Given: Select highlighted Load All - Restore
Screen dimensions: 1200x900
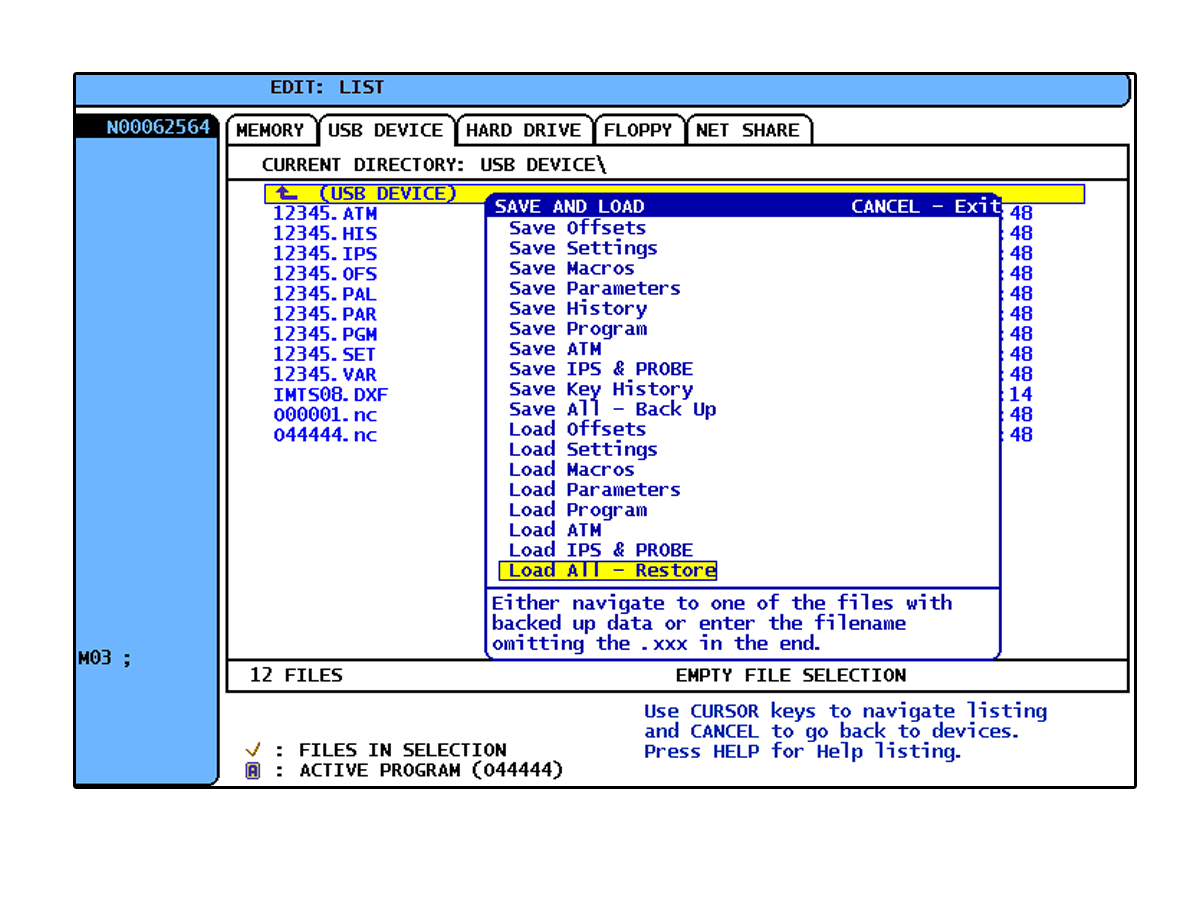Looking at the screenshot, I should point(608,571).
